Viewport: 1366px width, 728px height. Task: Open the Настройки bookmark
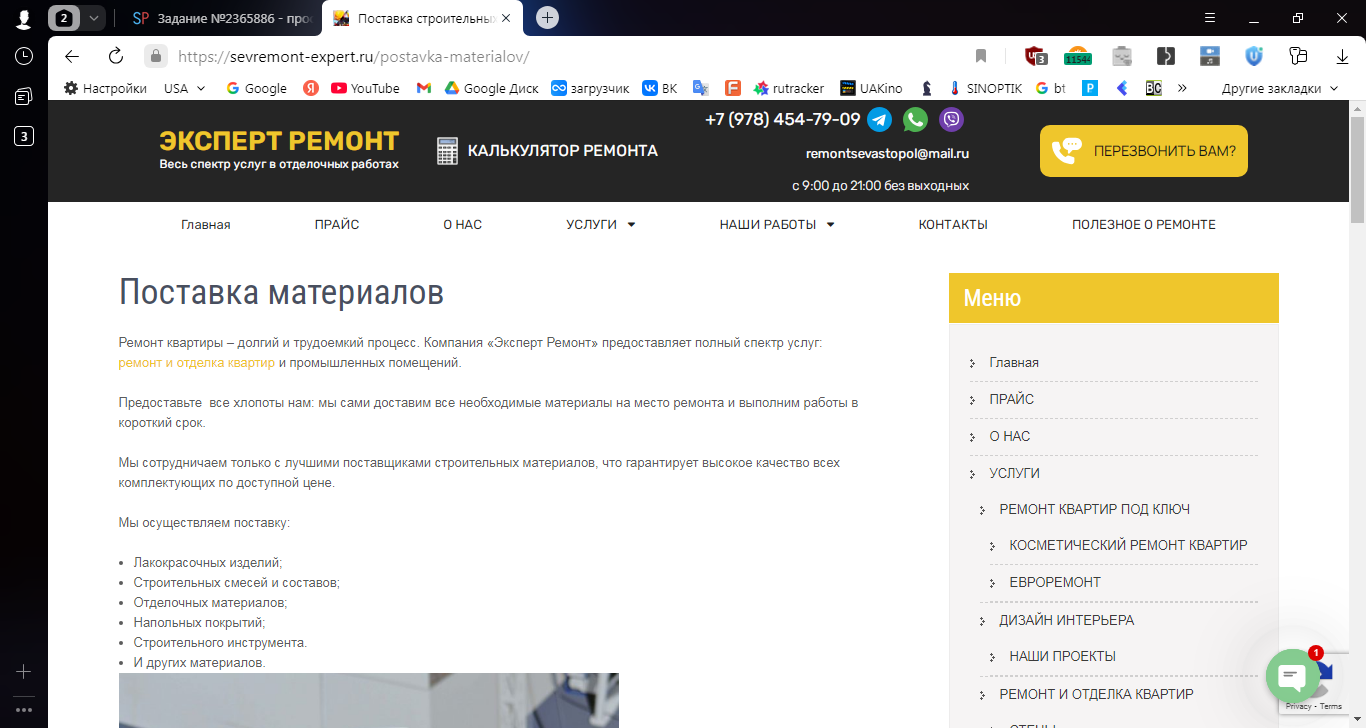105,88
